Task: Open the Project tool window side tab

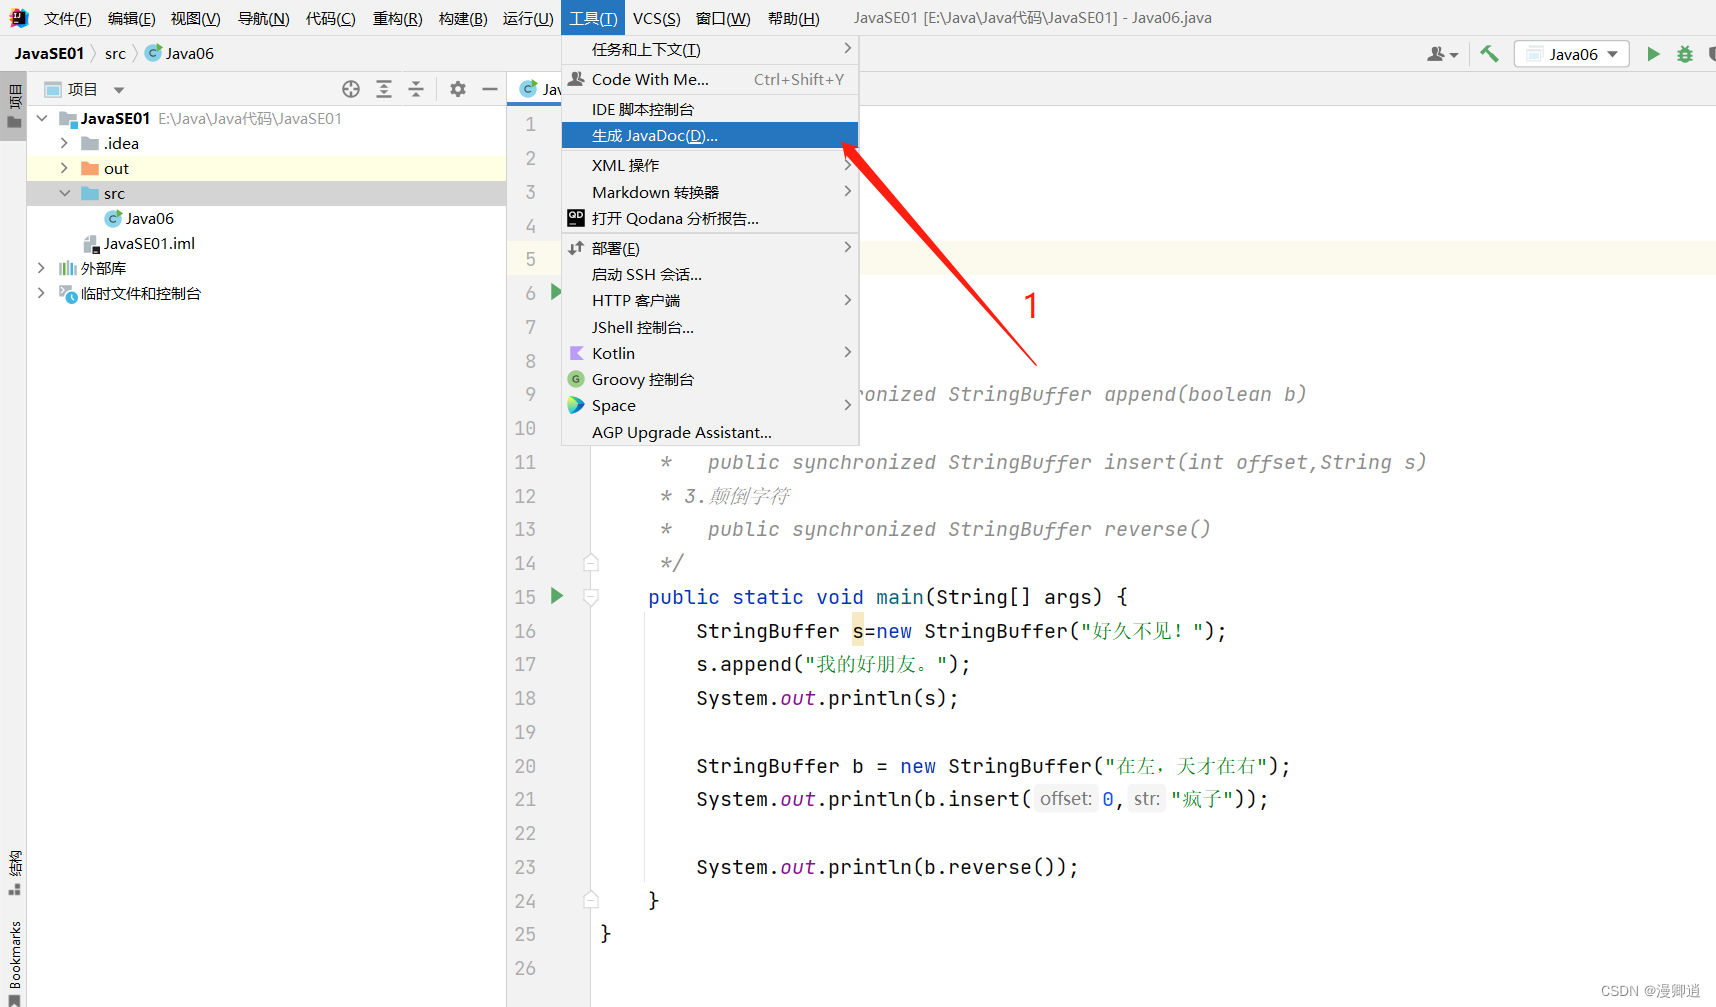Action: tap(14, 107)
